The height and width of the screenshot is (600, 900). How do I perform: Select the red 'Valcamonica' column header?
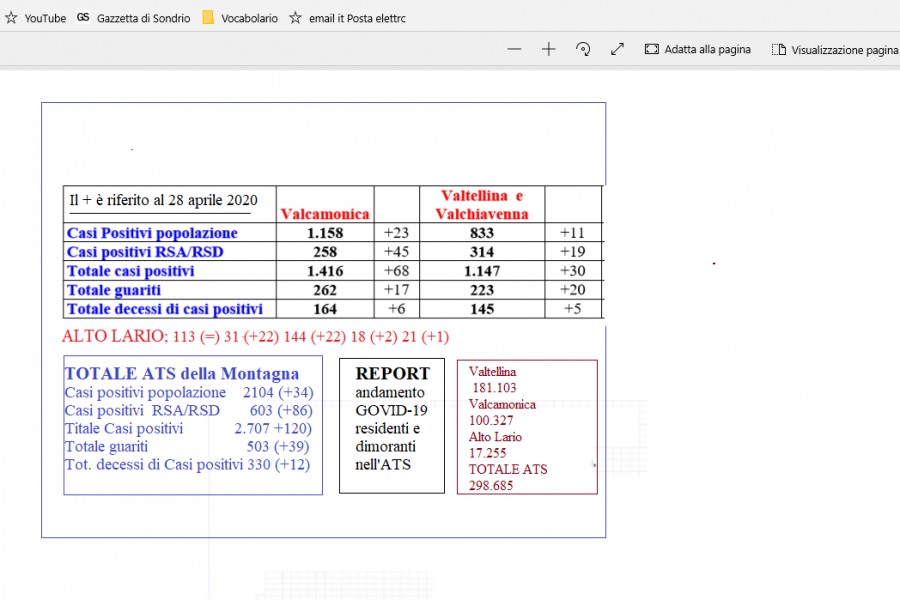click(x=325, y=214)
